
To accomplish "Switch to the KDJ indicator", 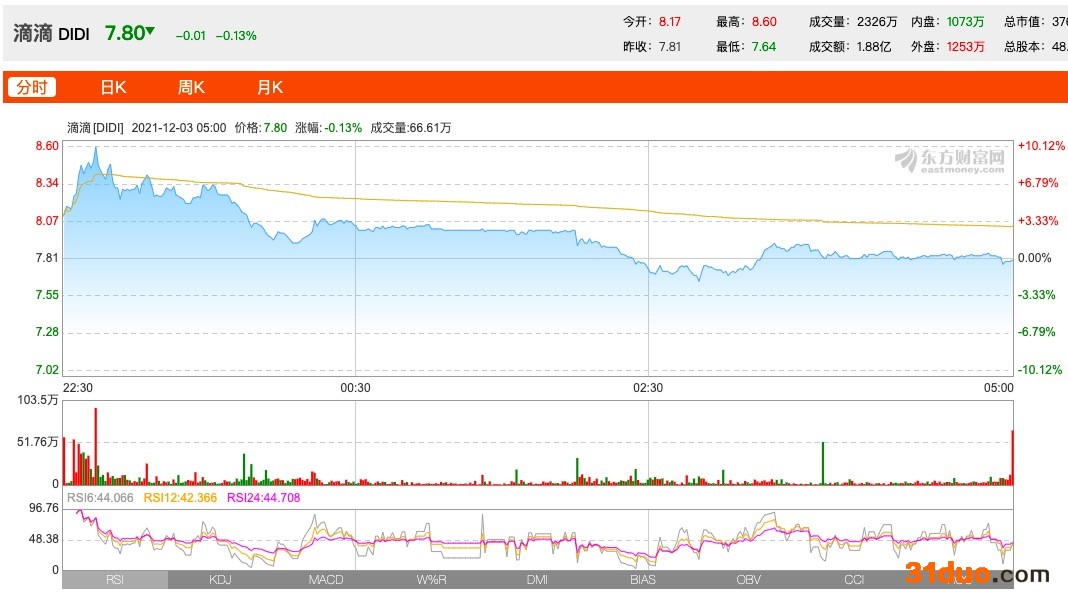I will [220, 580].
